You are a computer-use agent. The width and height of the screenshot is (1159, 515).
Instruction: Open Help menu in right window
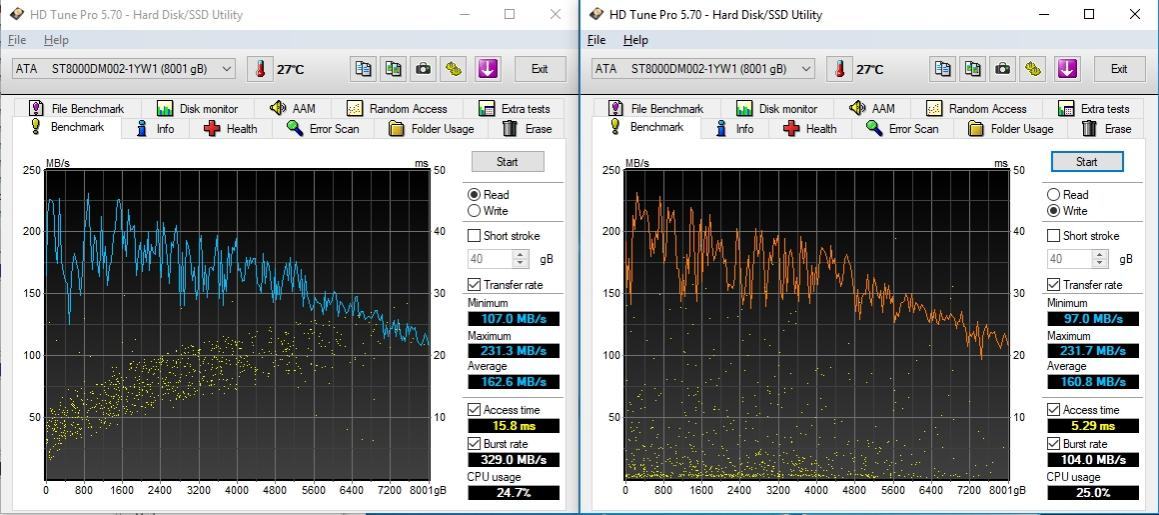pos(636,40)
